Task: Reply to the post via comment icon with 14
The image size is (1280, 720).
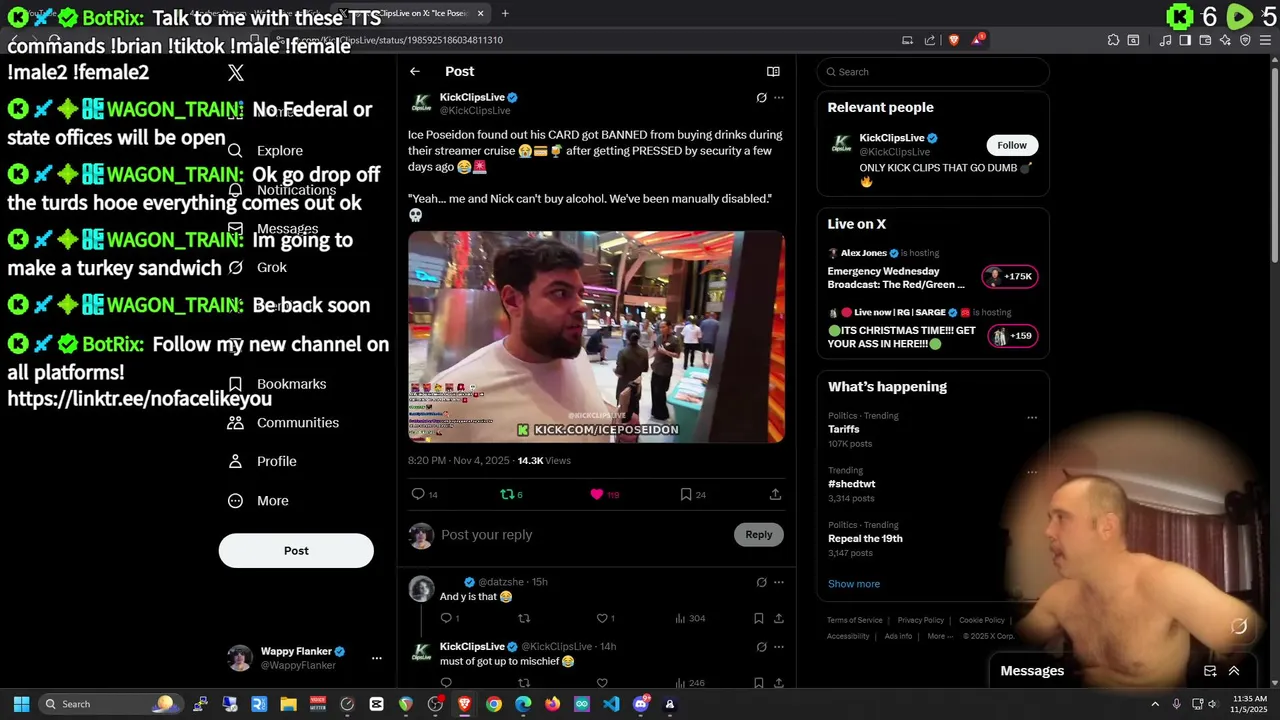Action: pyautogui.click(x=425, y=494)
